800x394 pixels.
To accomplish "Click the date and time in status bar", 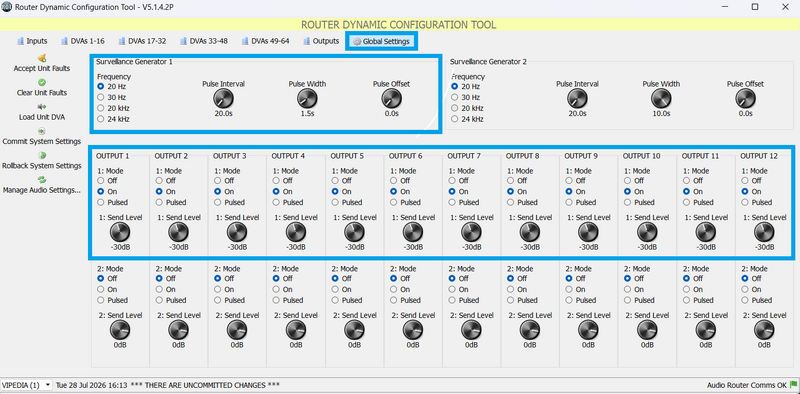I will (91, 385).
